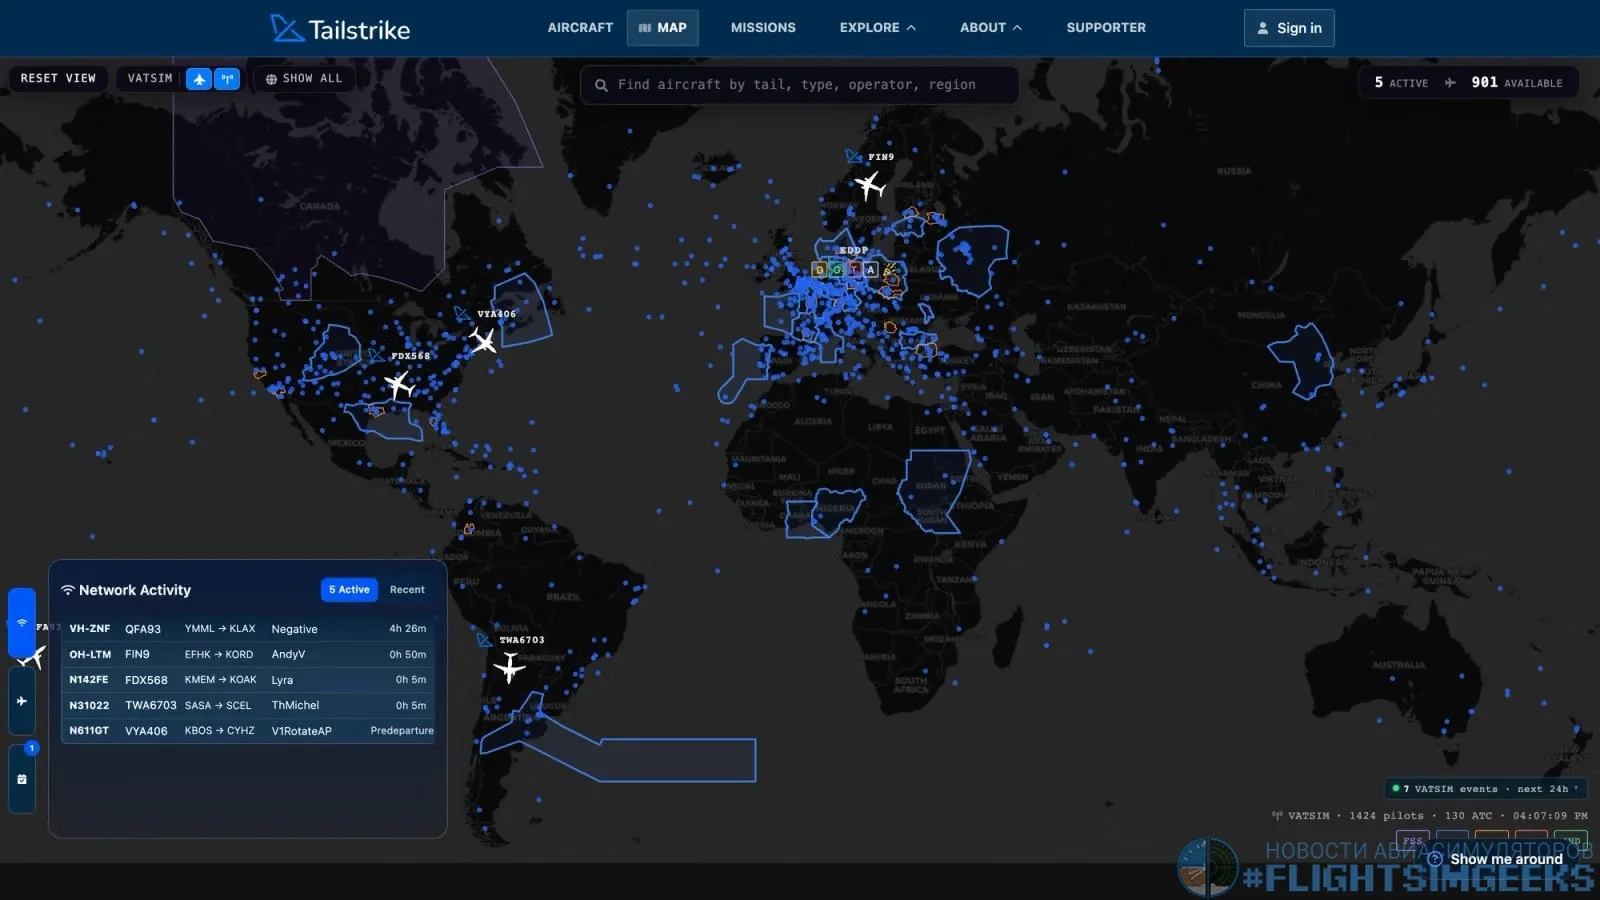
Task: Click the user icon in Sign in
Action: point(1263,28)
